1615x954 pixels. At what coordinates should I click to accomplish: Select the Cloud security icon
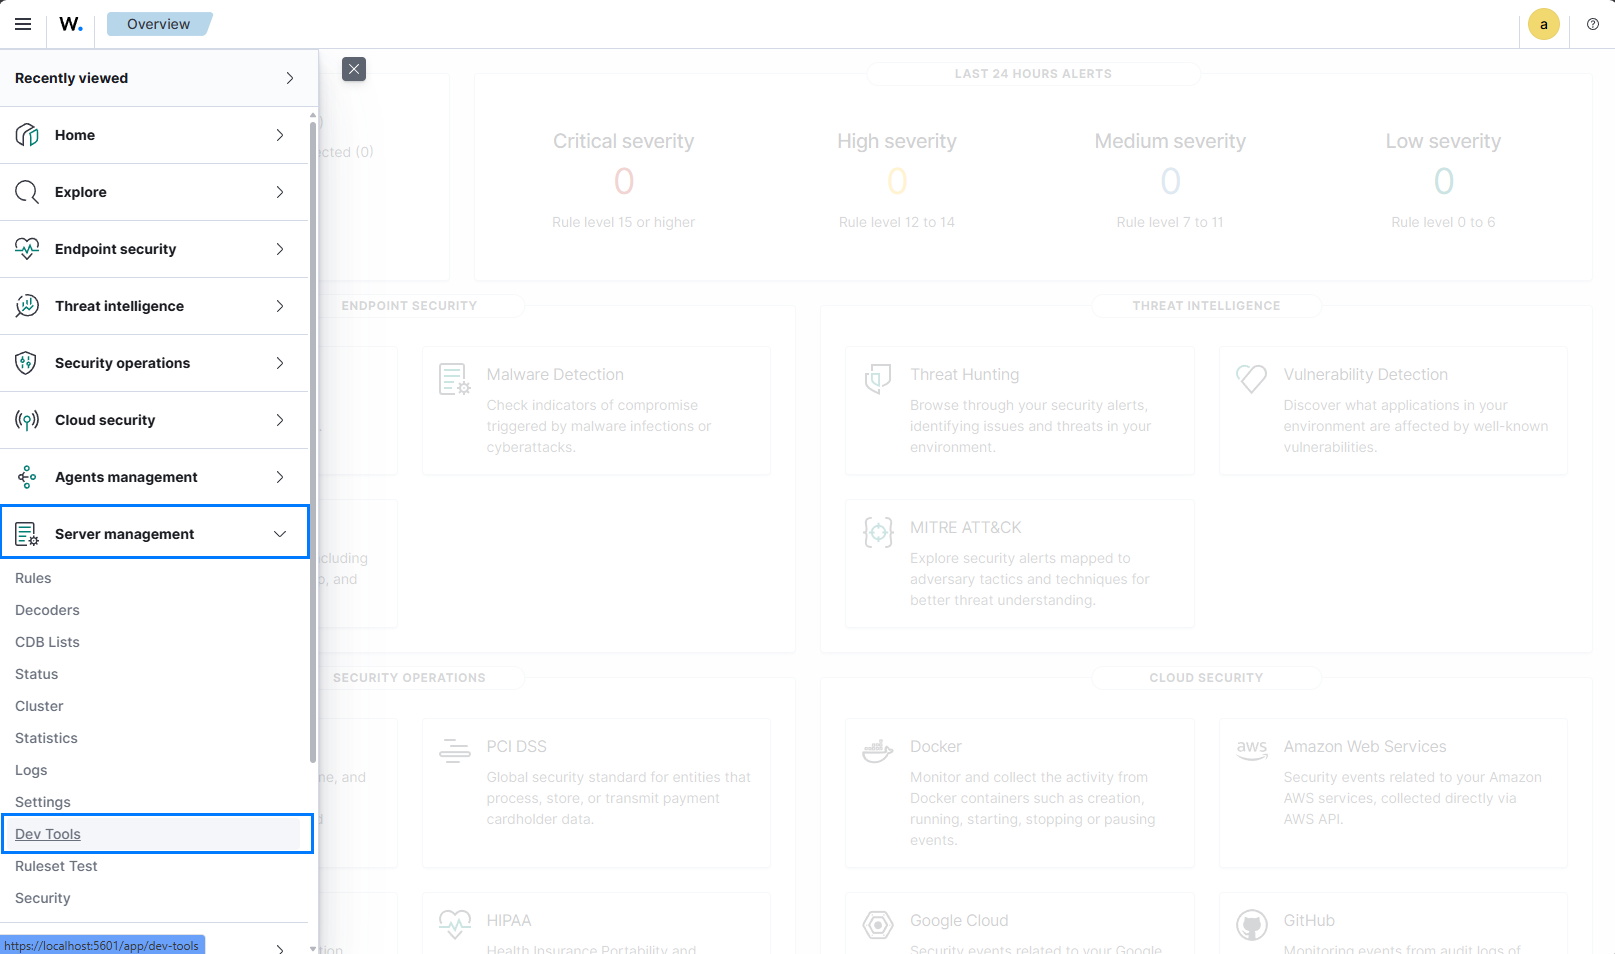[x=27, y=420]
